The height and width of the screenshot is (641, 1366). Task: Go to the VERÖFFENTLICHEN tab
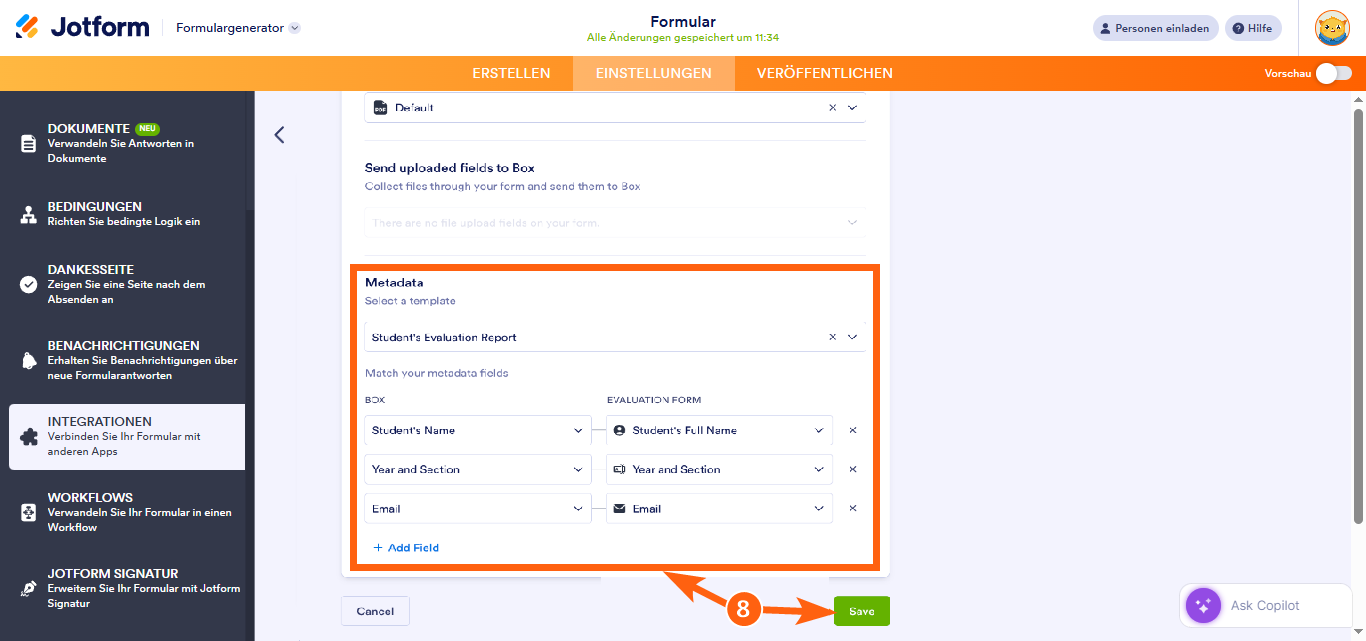click(x=824, y=73)
